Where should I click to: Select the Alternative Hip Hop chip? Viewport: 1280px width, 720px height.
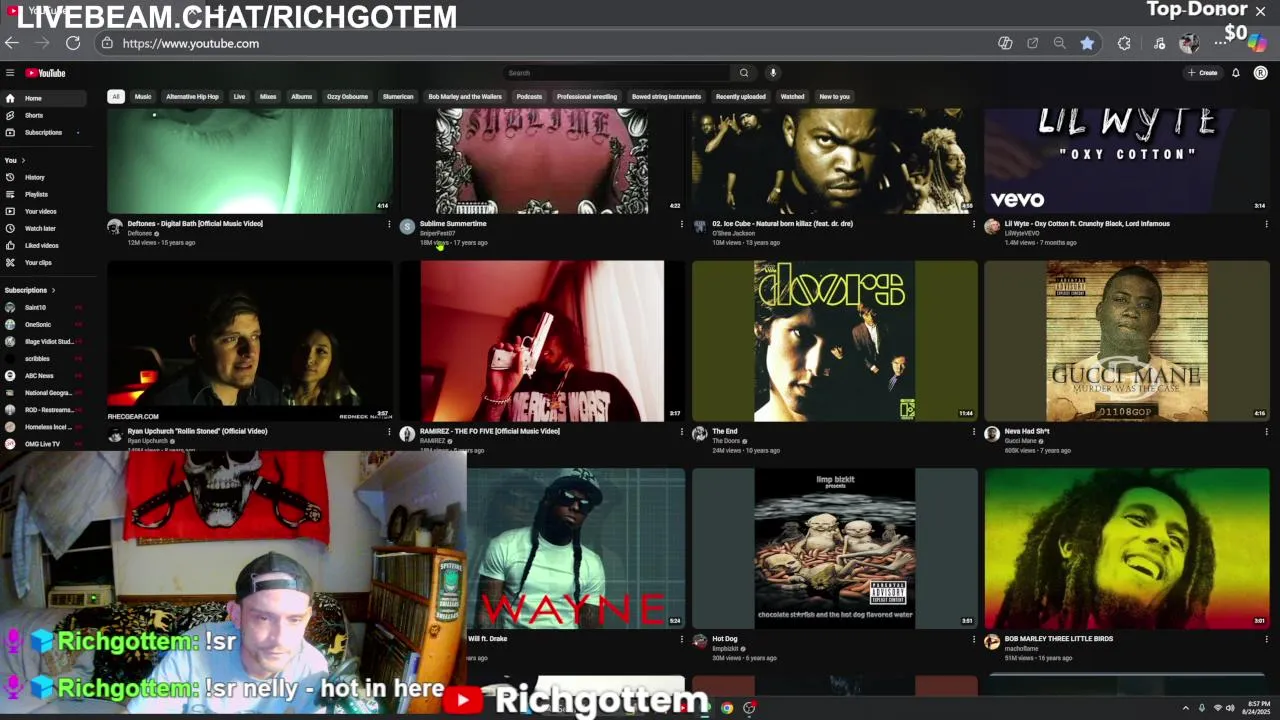192,97
